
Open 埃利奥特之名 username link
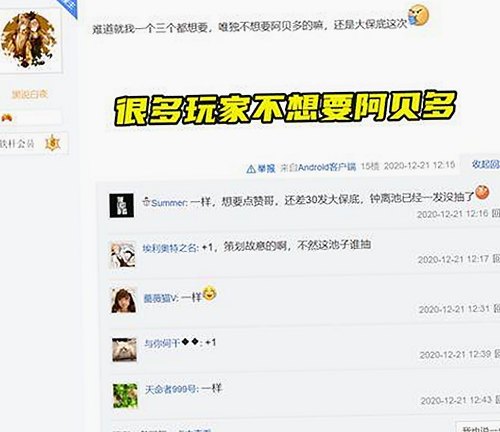tap(171, 248)
